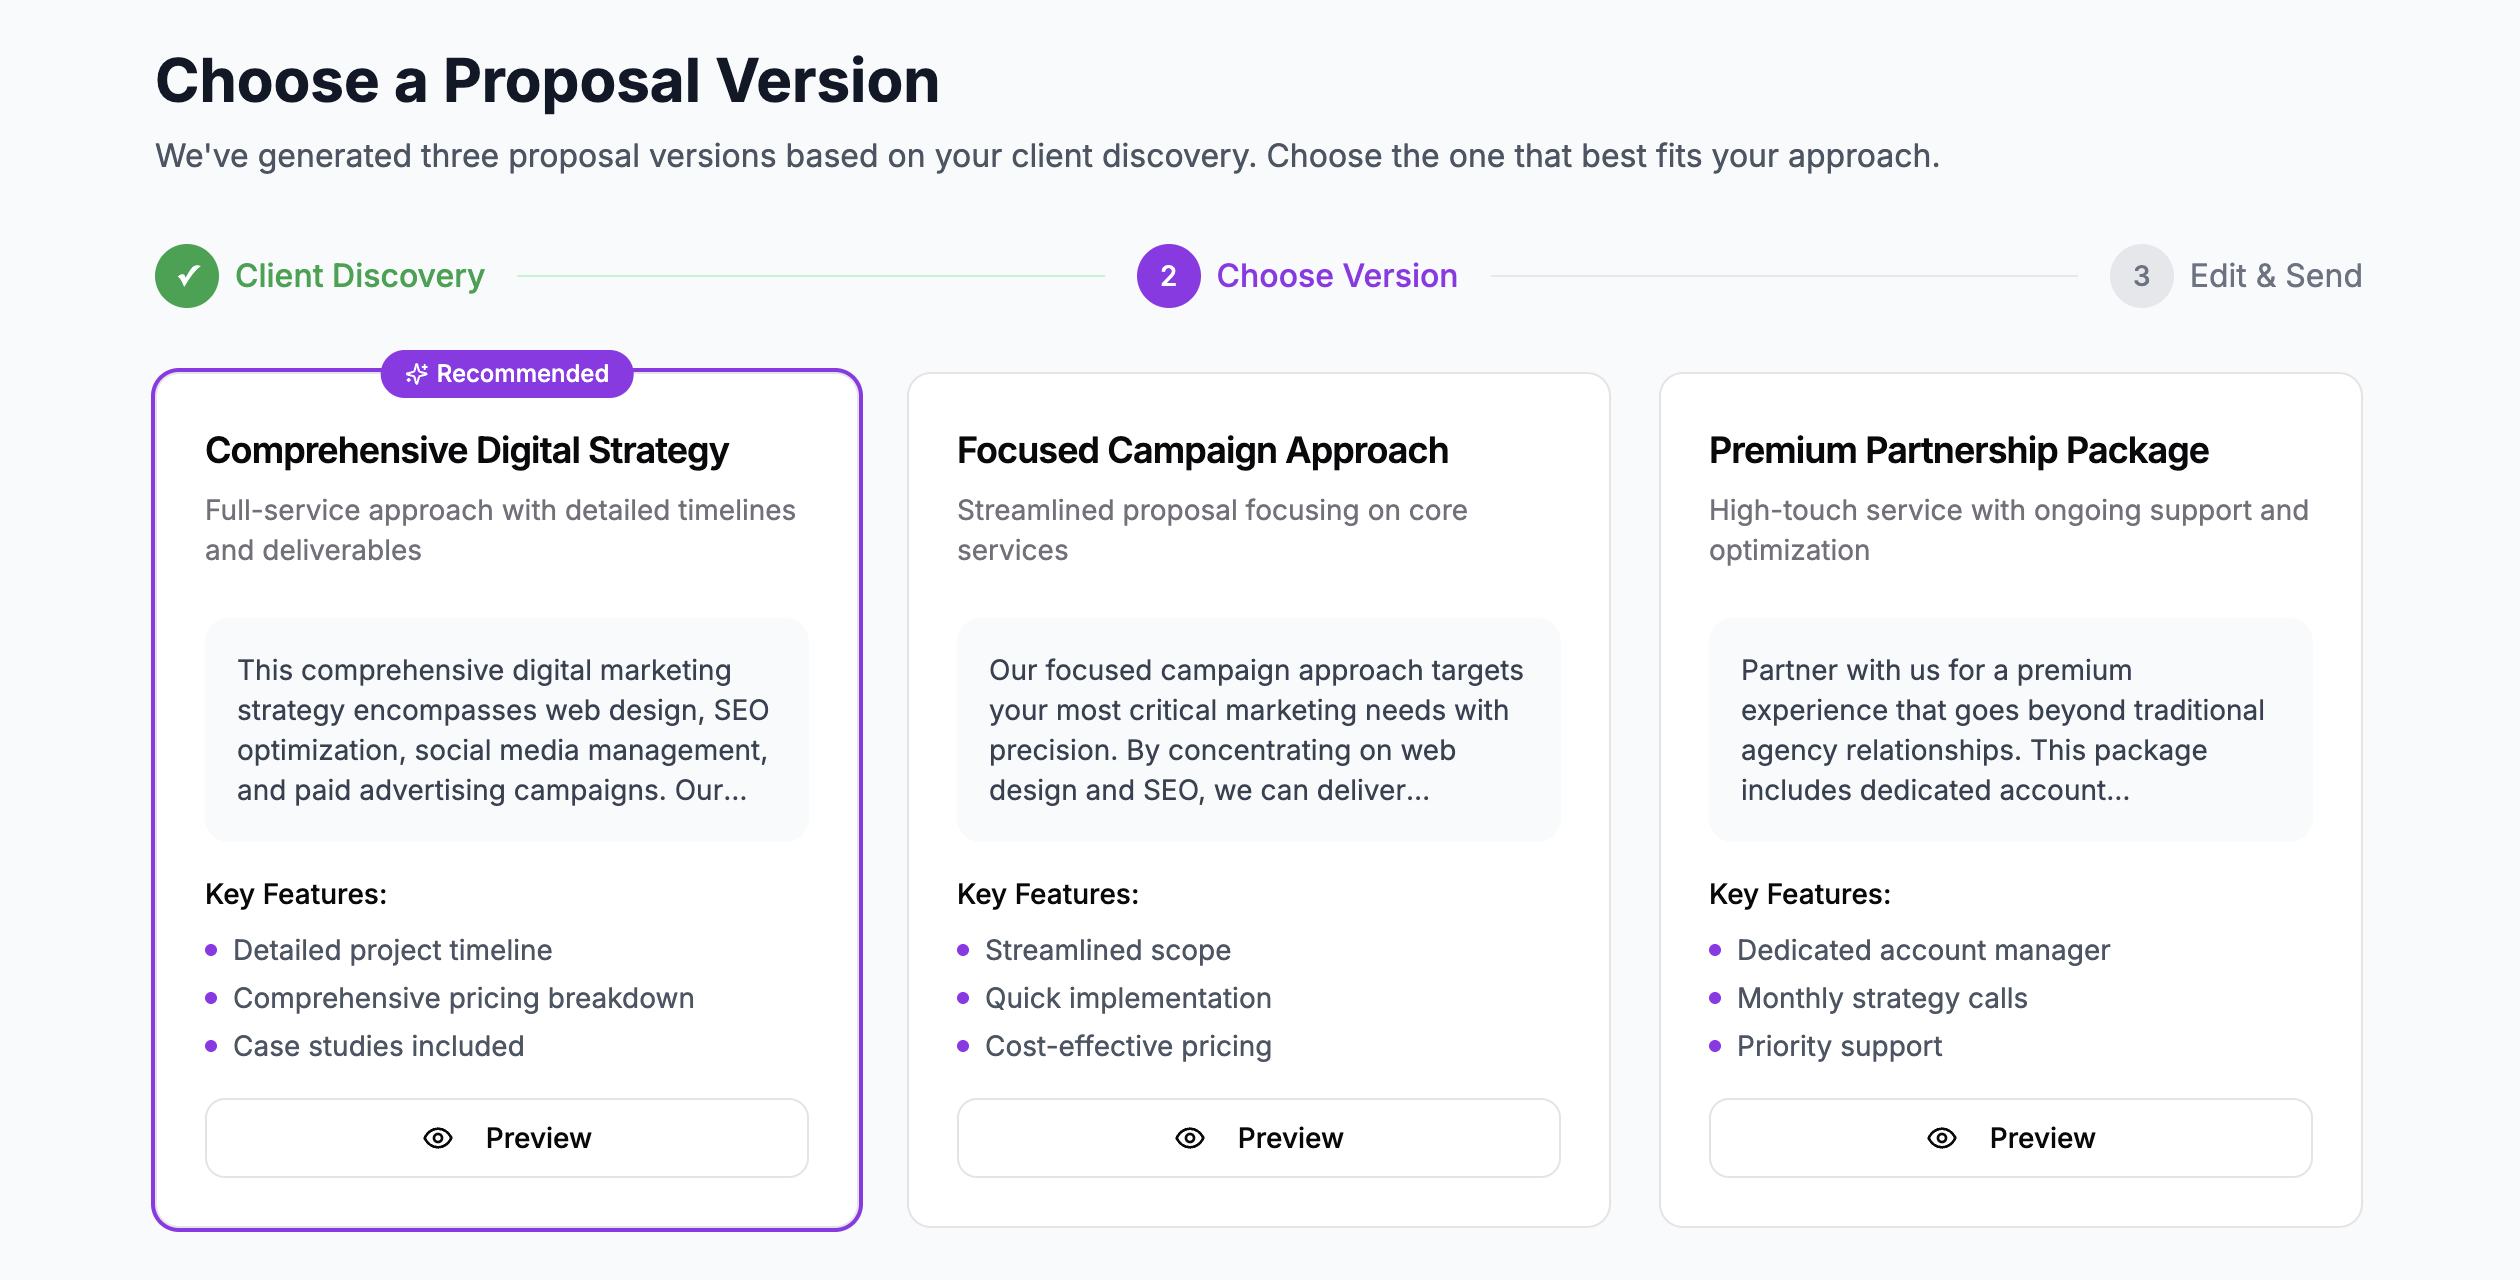Expand the truncated Focused Campaign description
Image resolution: width=2520 pixels, height=1280 pixels.
coord(1258,730)
